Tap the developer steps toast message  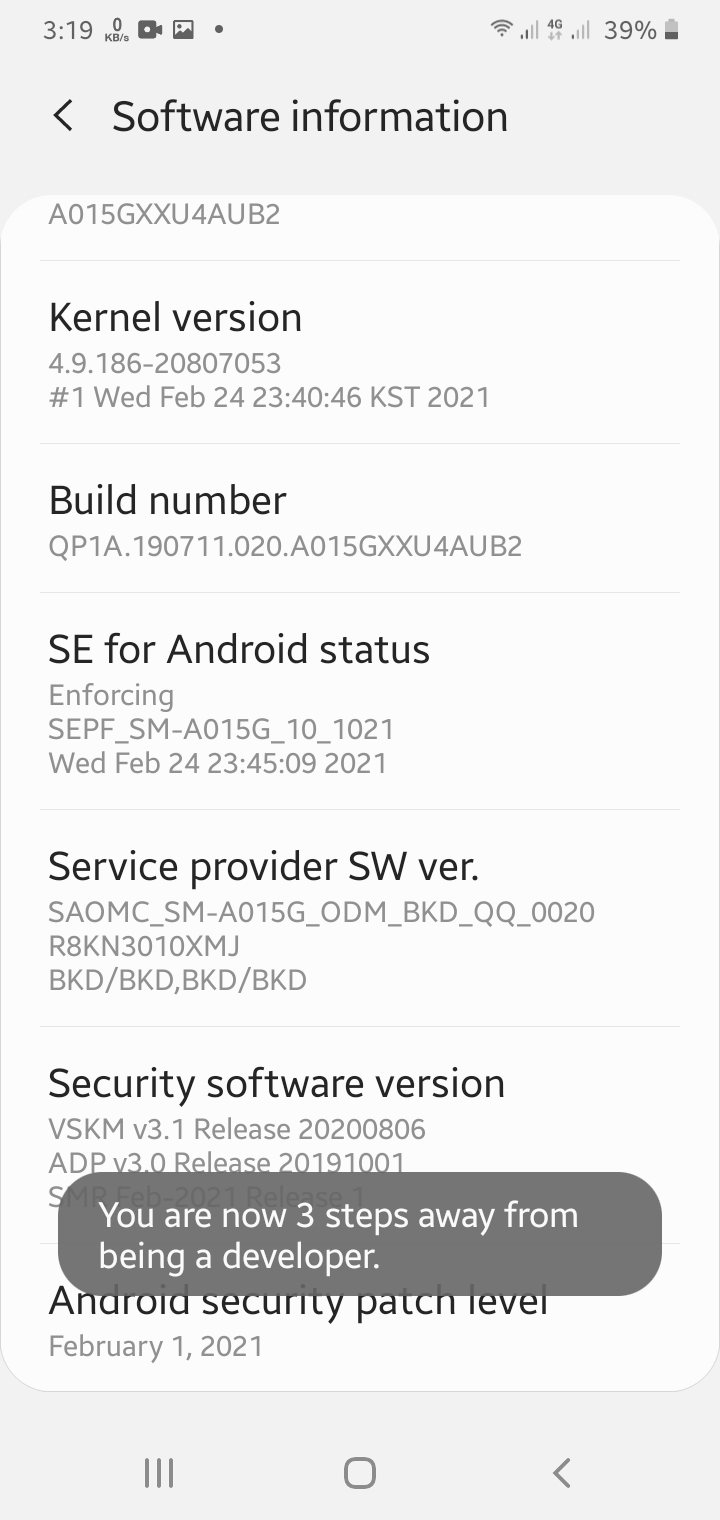pyautogui.click(x=360, y=1234)
